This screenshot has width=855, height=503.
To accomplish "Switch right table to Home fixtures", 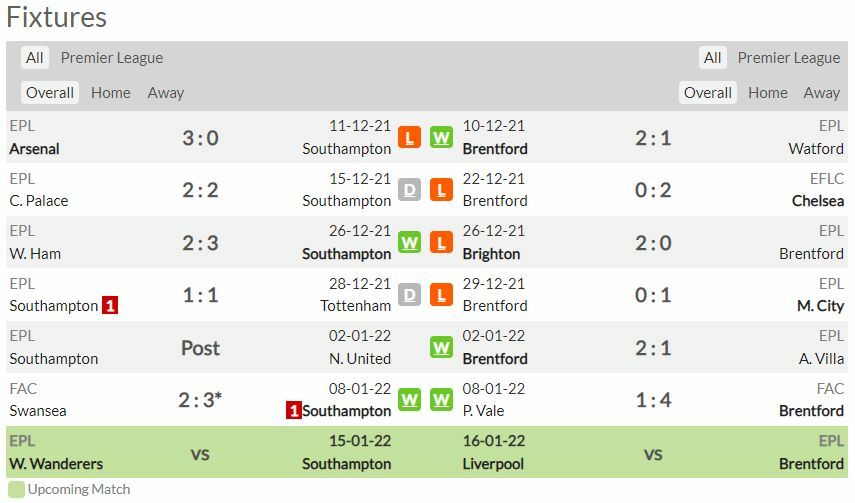I will click(767, 93).
